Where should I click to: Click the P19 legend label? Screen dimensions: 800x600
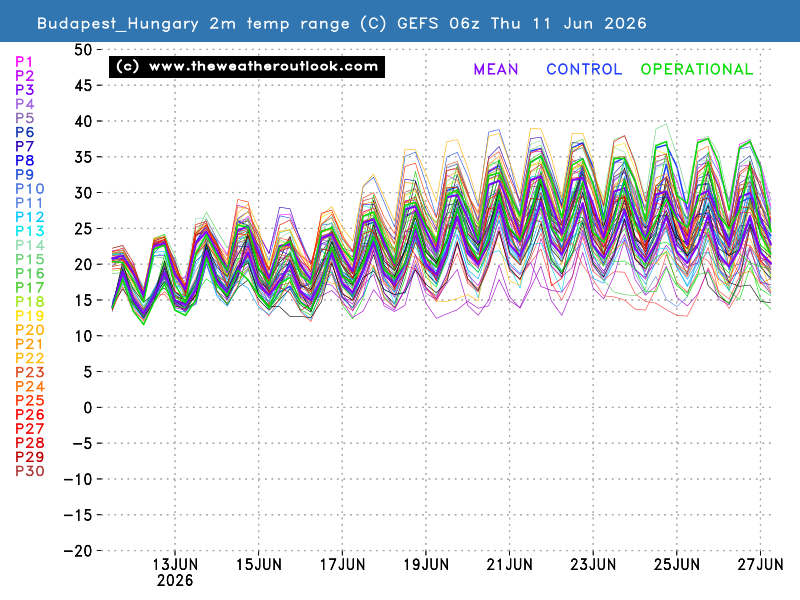pos(30,316)
